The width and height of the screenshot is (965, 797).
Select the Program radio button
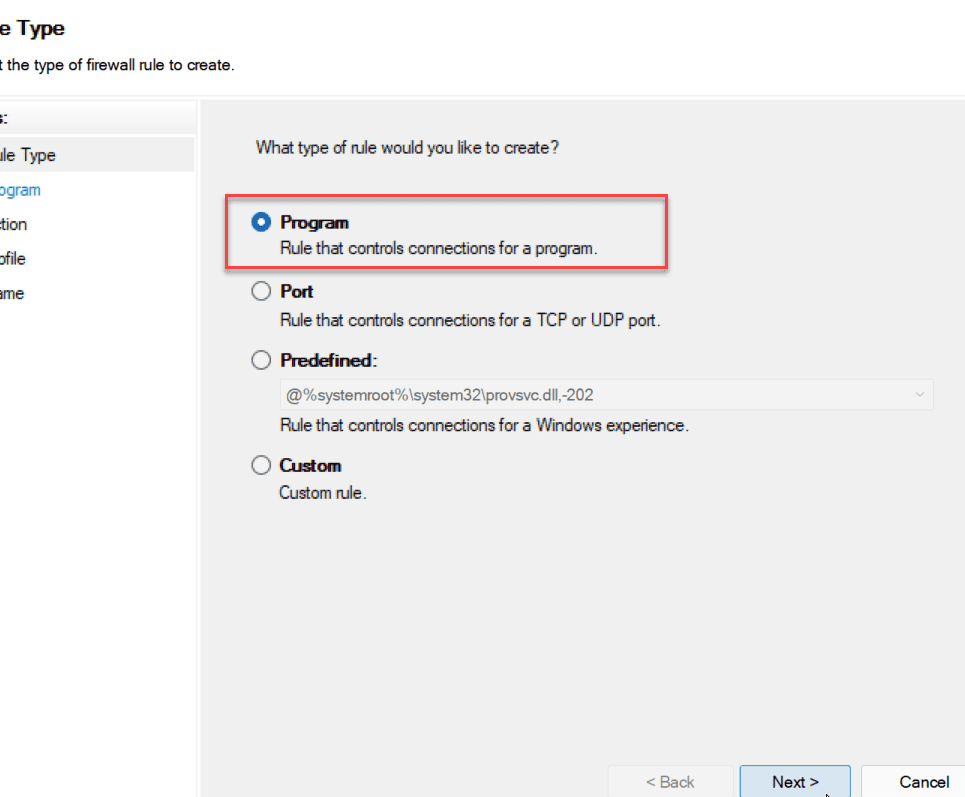[261, 223]
